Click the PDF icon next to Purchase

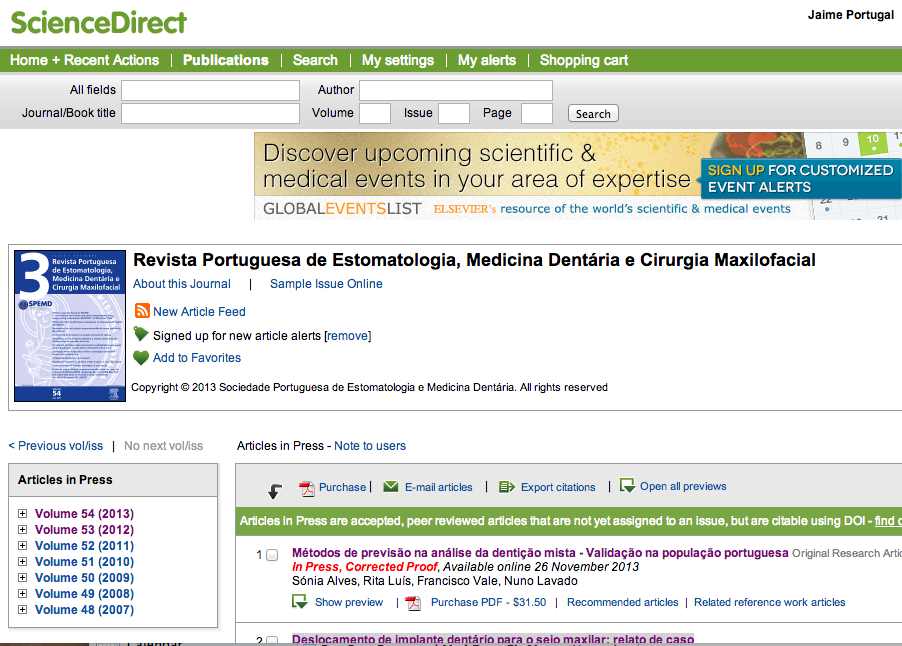click(x=307, y=488)
